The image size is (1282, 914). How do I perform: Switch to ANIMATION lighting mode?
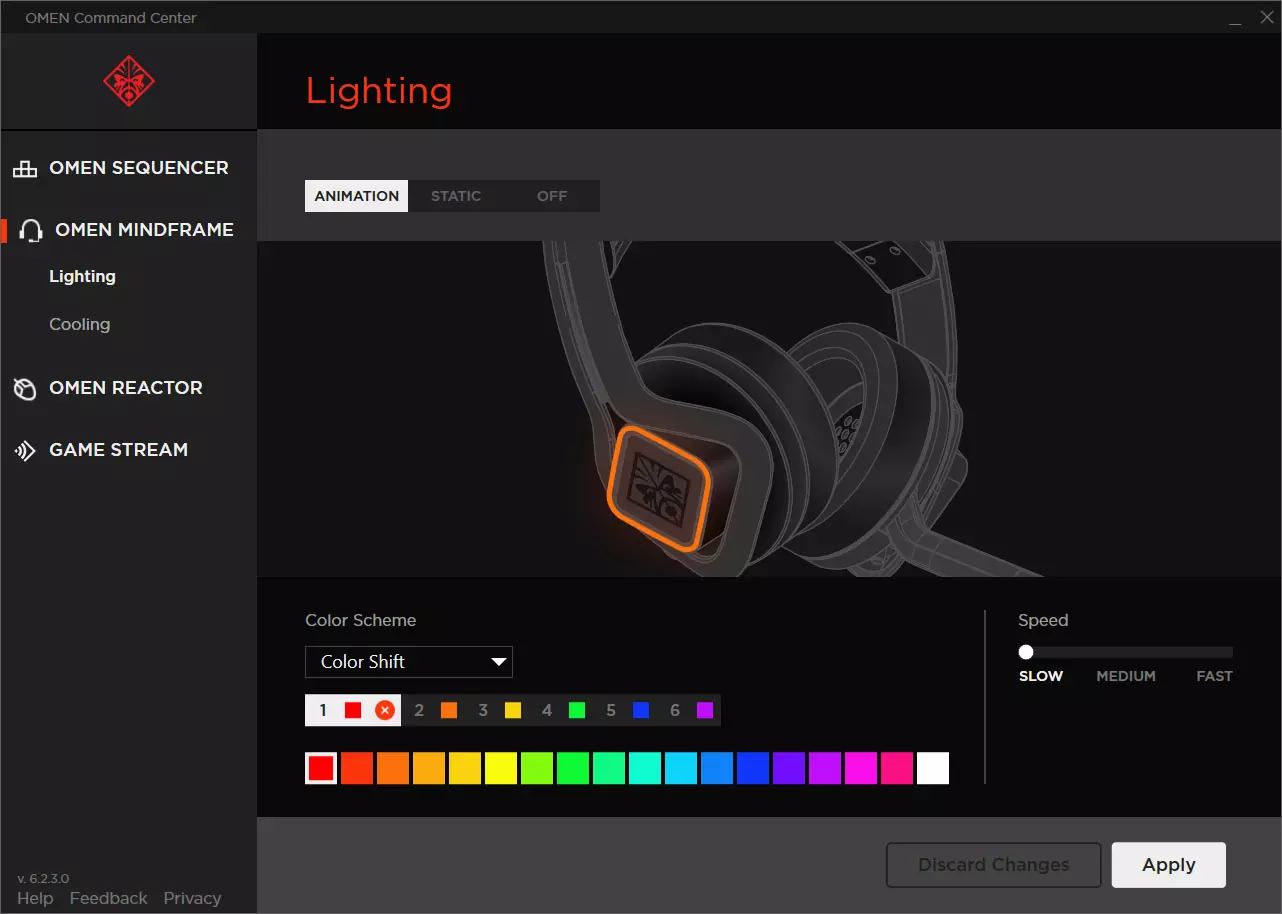(357, 196)
